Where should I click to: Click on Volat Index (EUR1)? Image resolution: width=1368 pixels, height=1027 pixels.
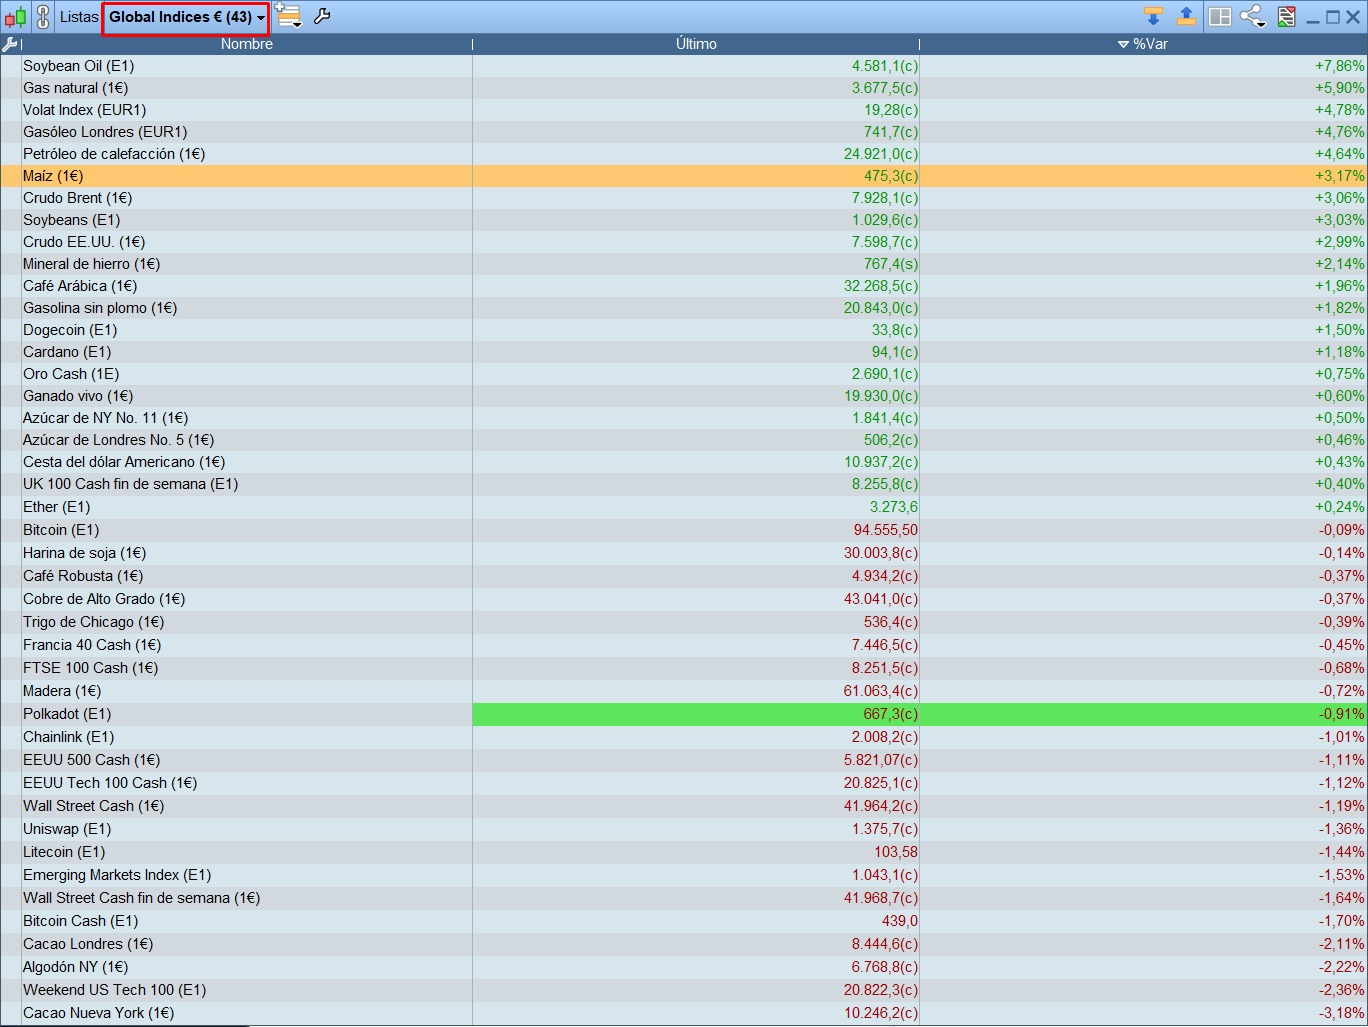(85, 110)
